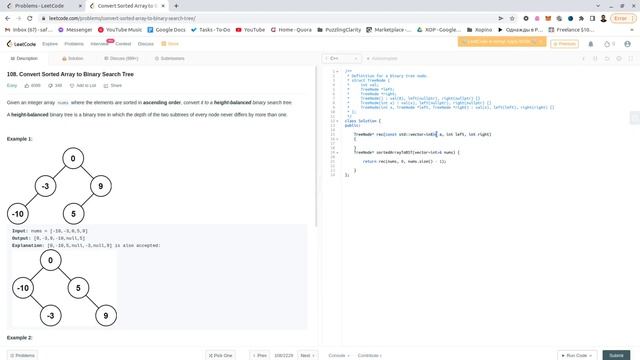Click the Premium button

(x=564, y=44)
